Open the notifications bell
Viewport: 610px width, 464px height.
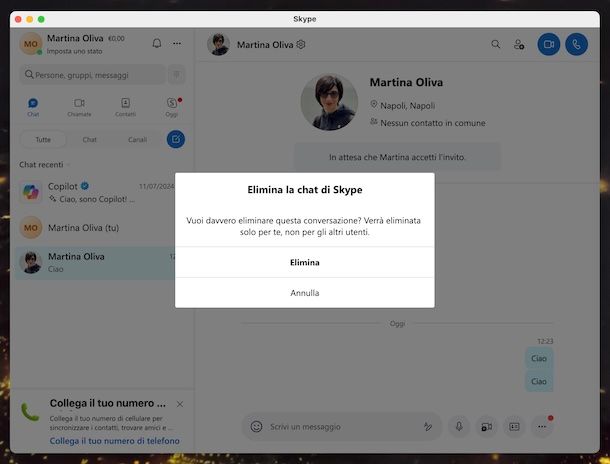157,43
